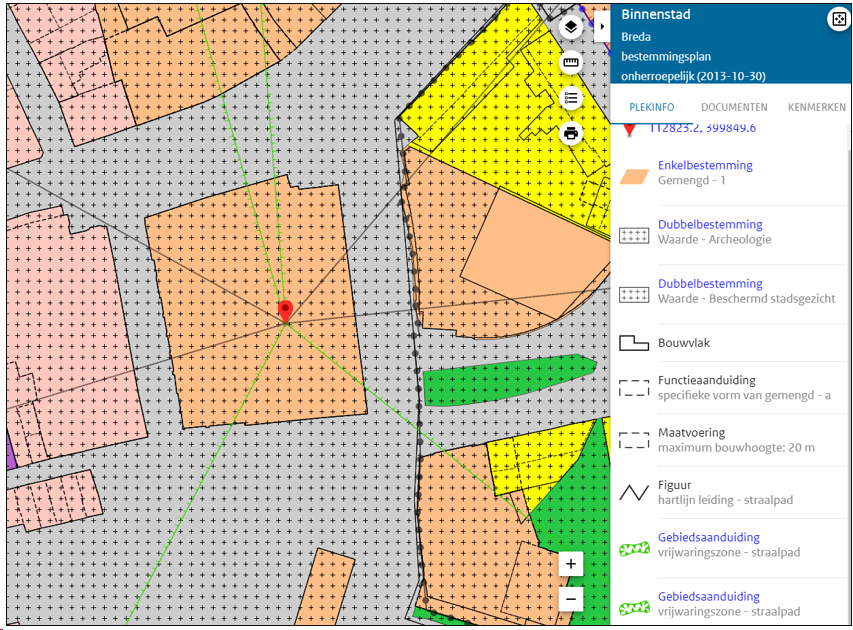Zoom out with the minus button
Screen dimensions: 853x630
pos(571,600)
